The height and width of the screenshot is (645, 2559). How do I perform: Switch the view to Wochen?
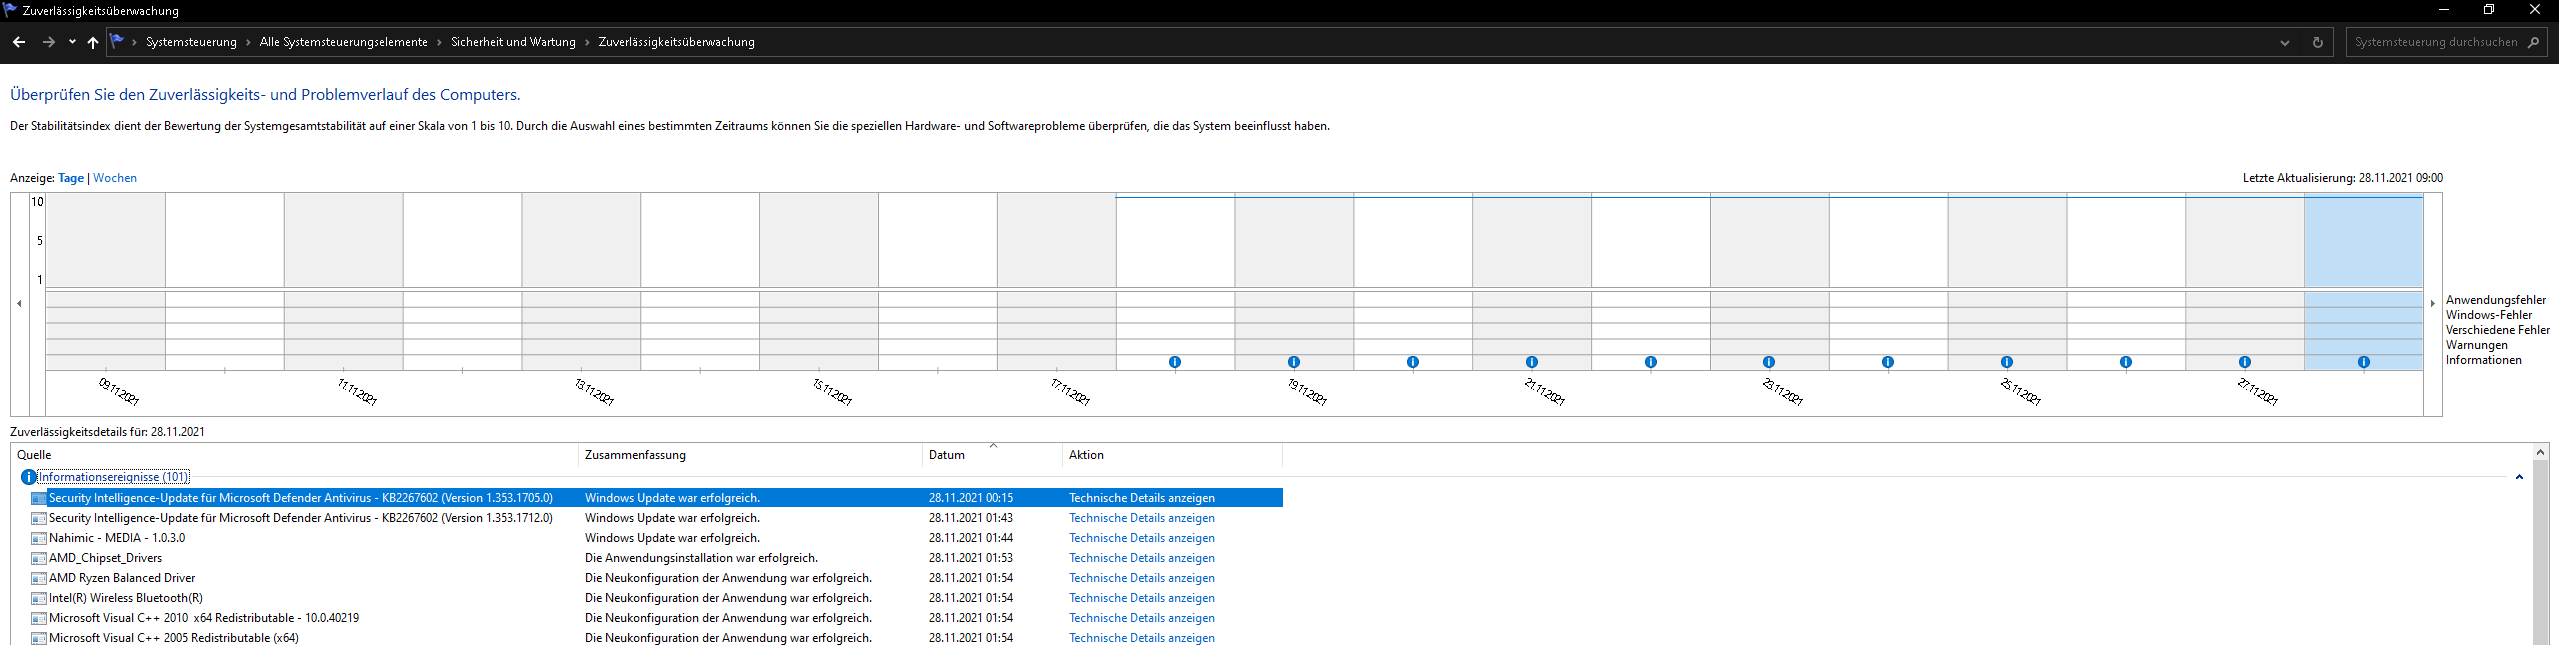tap(115, 178)
